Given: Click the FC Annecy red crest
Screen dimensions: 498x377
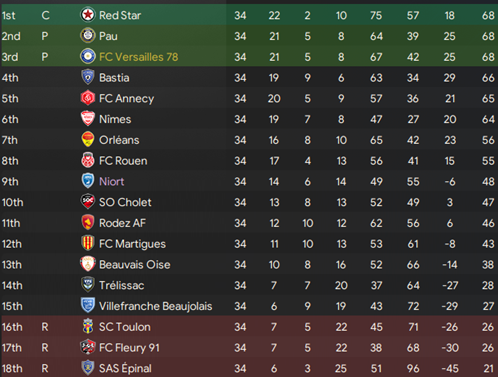Looking at the screenshot, I should 88,98.
